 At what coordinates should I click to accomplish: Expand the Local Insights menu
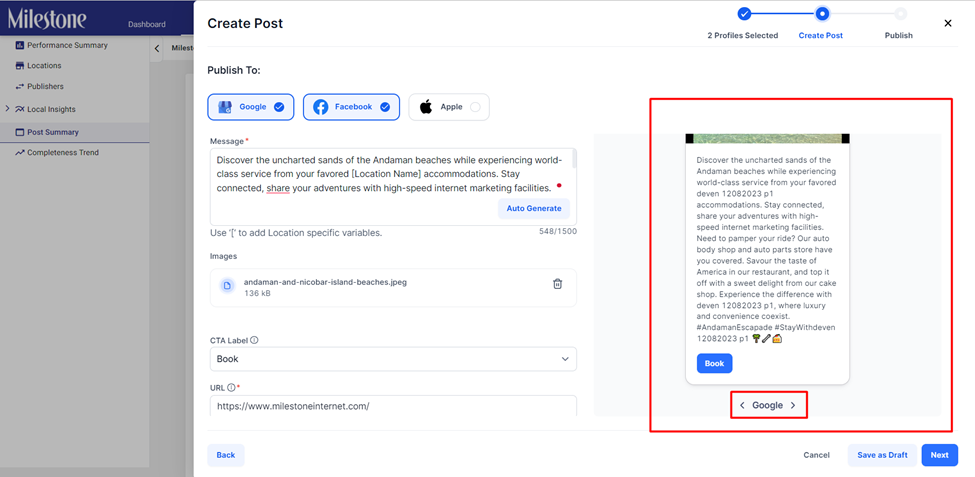pos(7,109)
